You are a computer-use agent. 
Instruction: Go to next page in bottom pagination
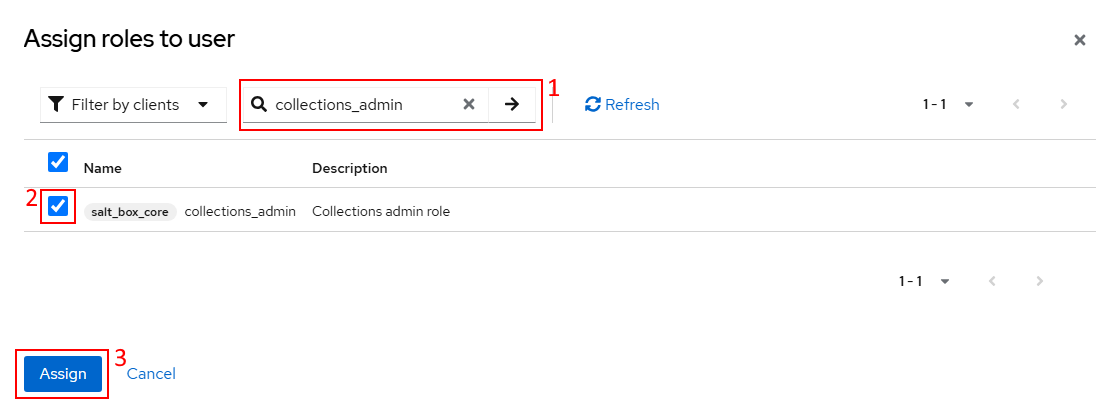tap(1040, 281)
